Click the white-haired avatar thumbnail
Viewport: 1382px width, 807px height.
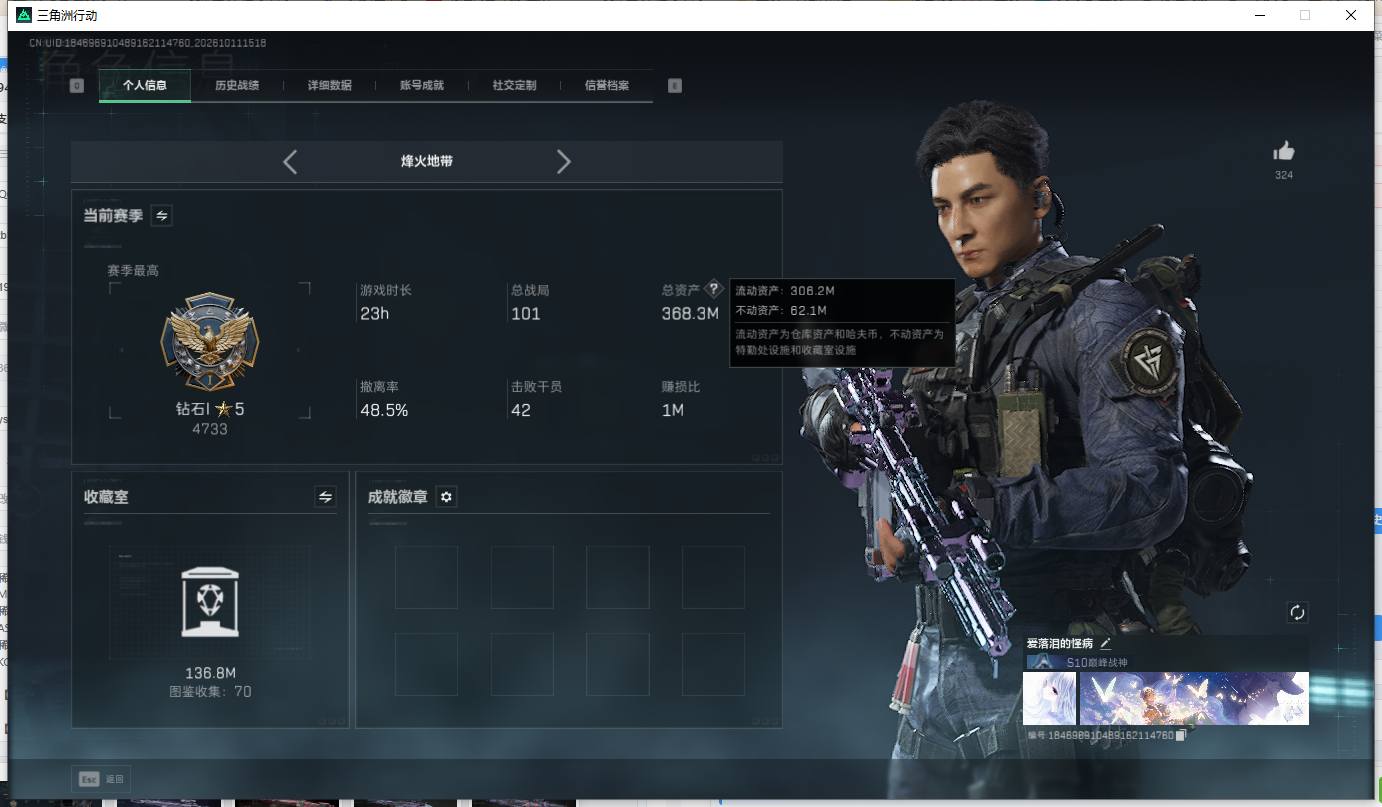(x=1049, y=698)
